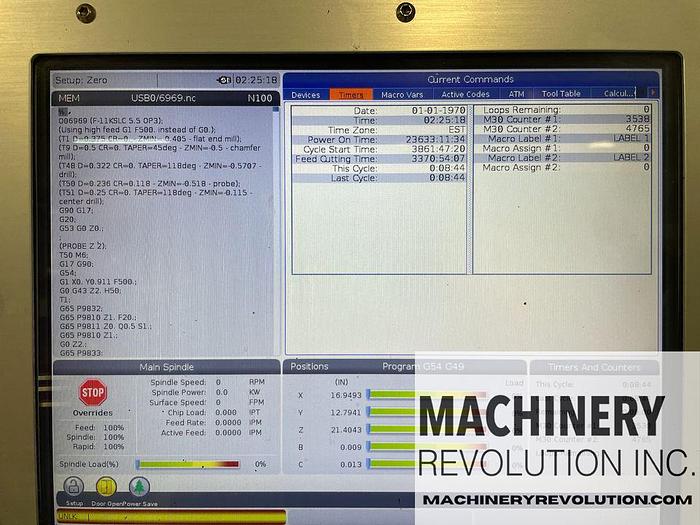
Task: Click M30 Counter #2 value '4765'
Action: pyautogui.click(x=638, y=128)
